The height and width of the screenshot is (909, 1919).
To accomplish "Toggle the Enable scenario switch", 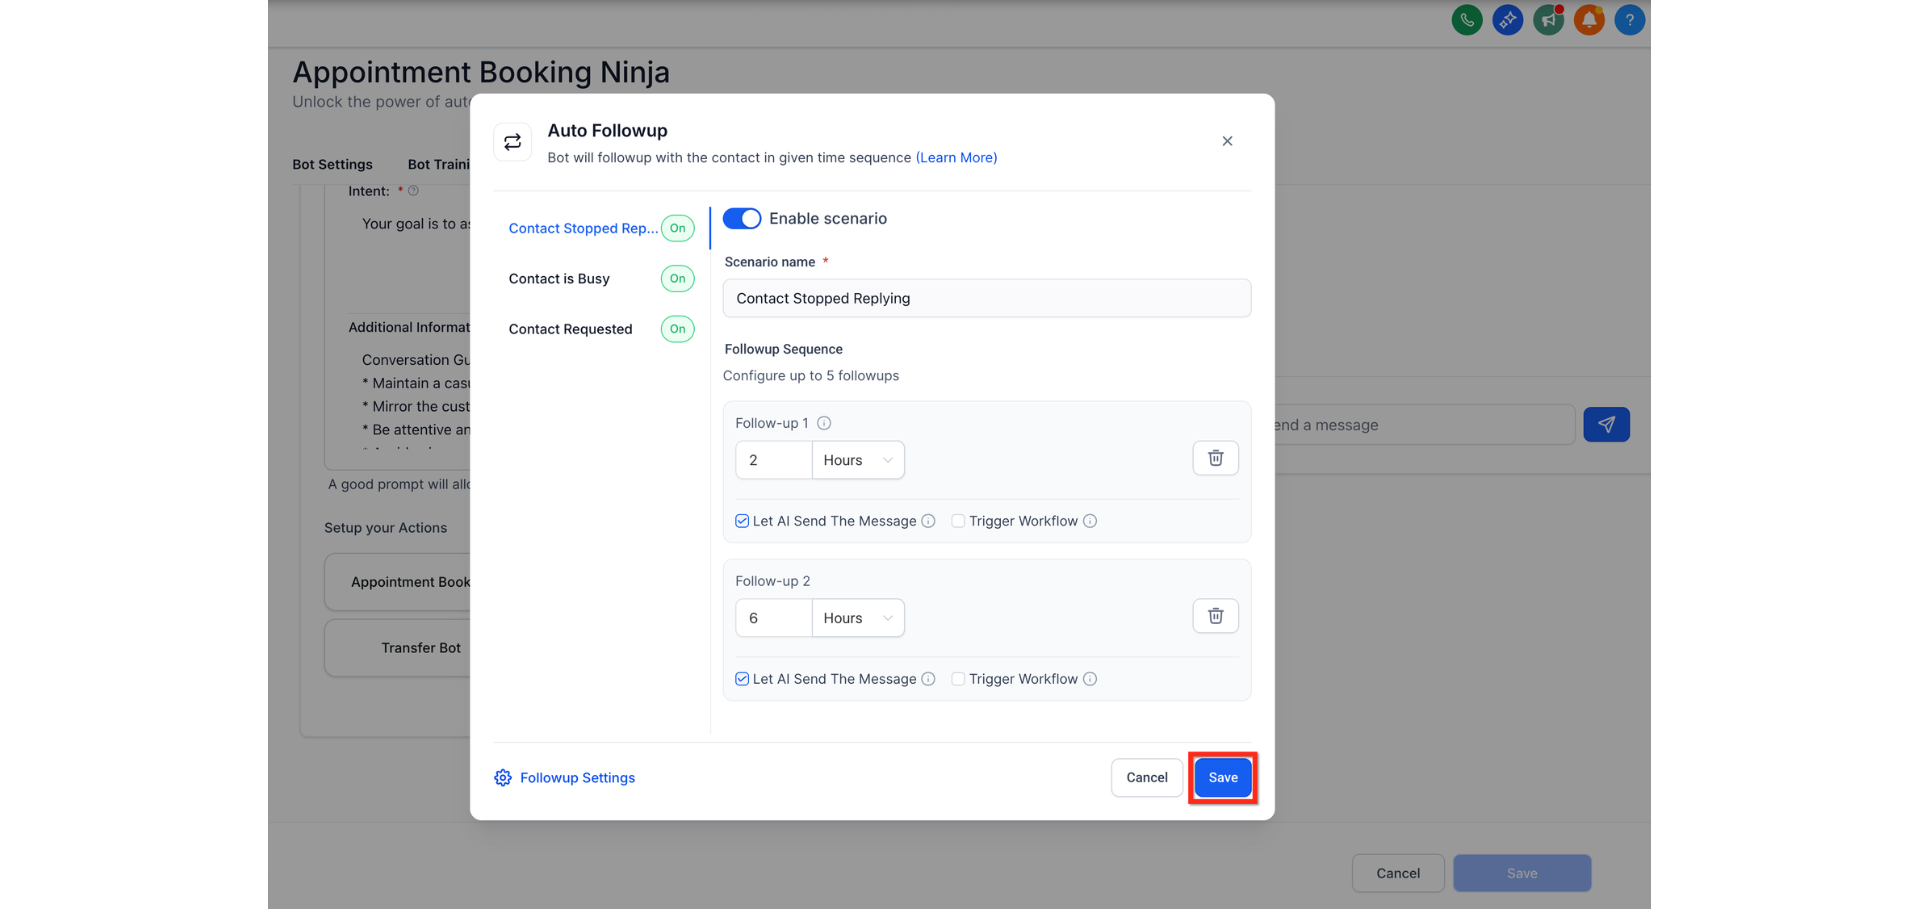I will pos(742,218).
